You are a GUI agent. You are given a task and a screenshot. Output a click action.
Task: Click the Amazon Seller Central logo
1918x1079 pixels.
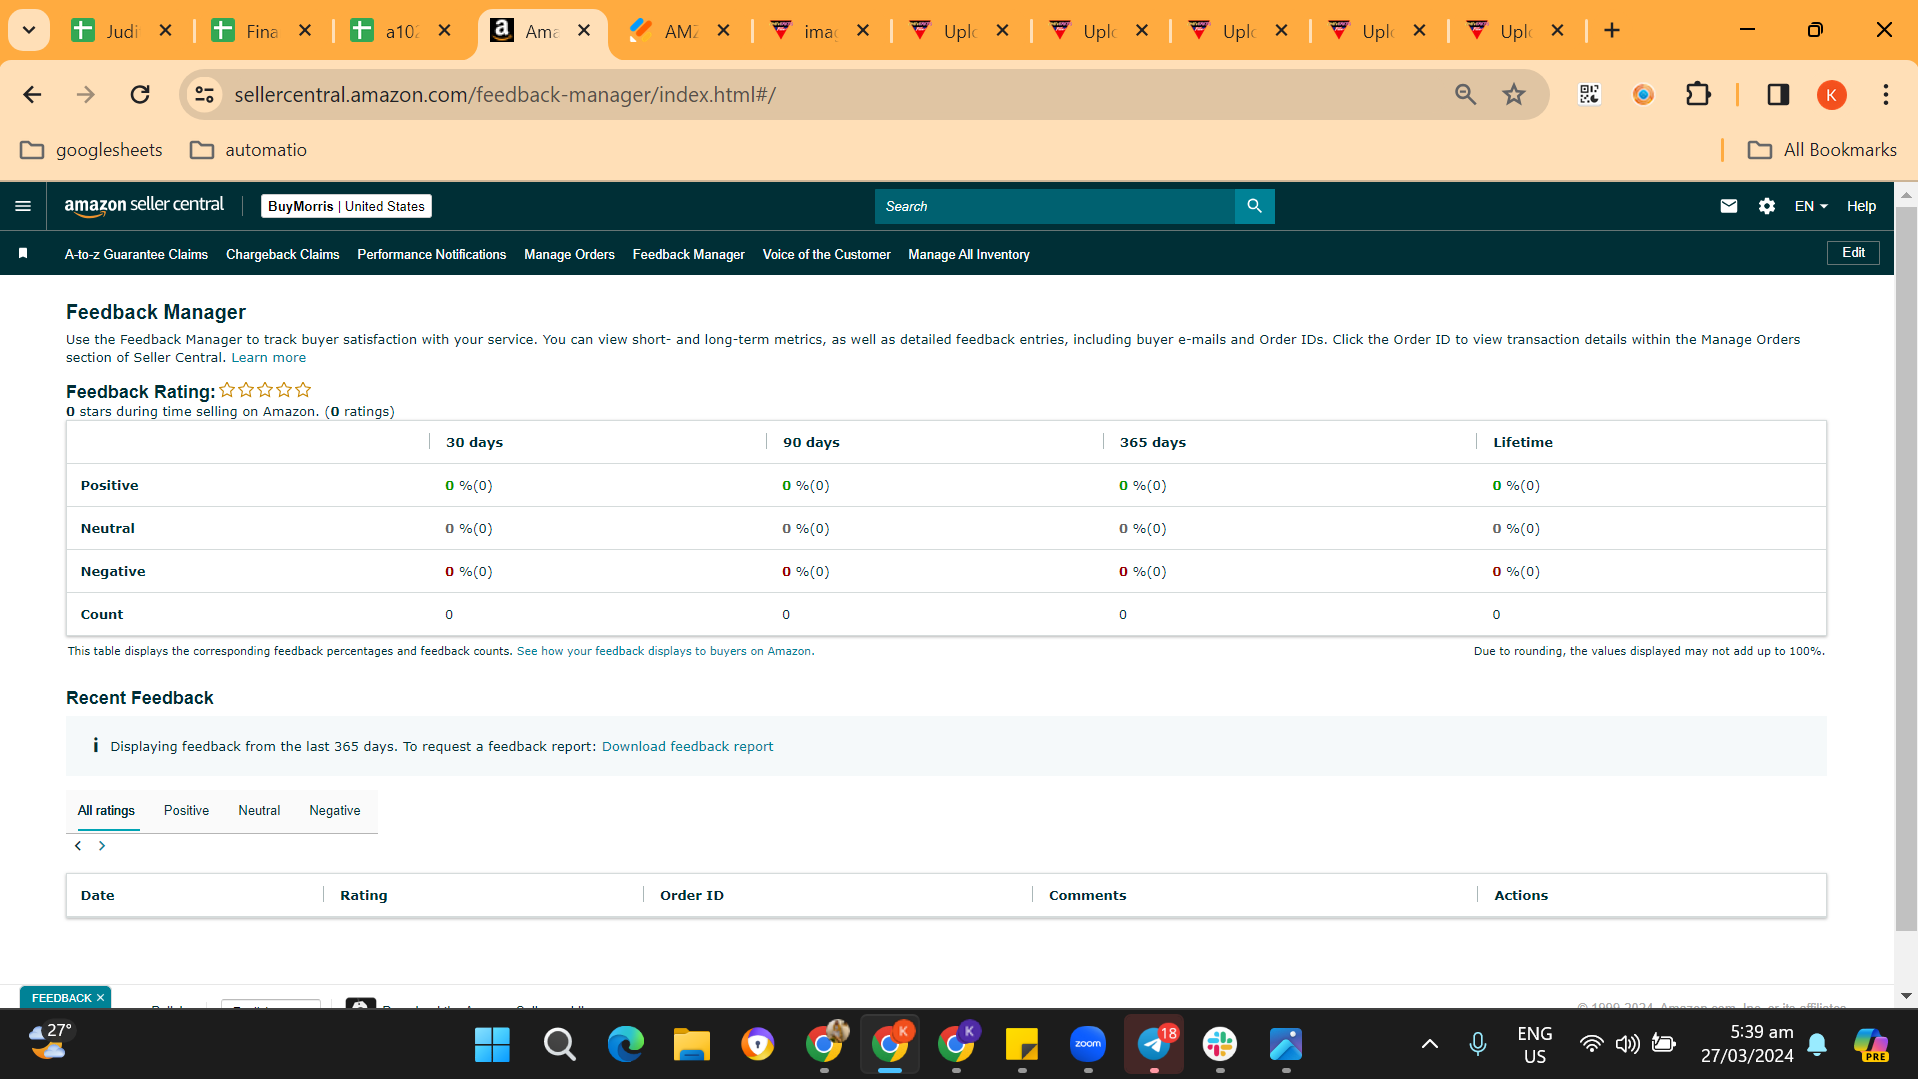coord(144,206)
